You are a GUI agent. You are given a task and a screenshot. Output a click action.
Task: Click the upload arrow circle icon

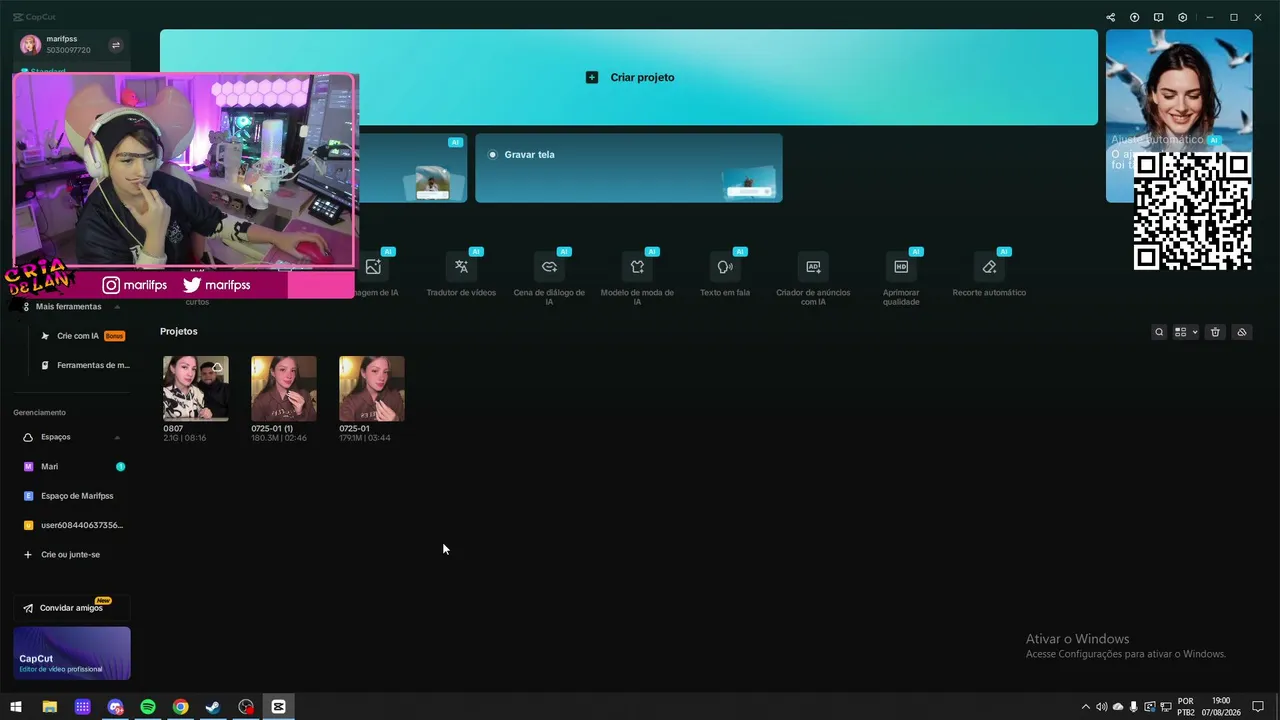coord(1134,17)
